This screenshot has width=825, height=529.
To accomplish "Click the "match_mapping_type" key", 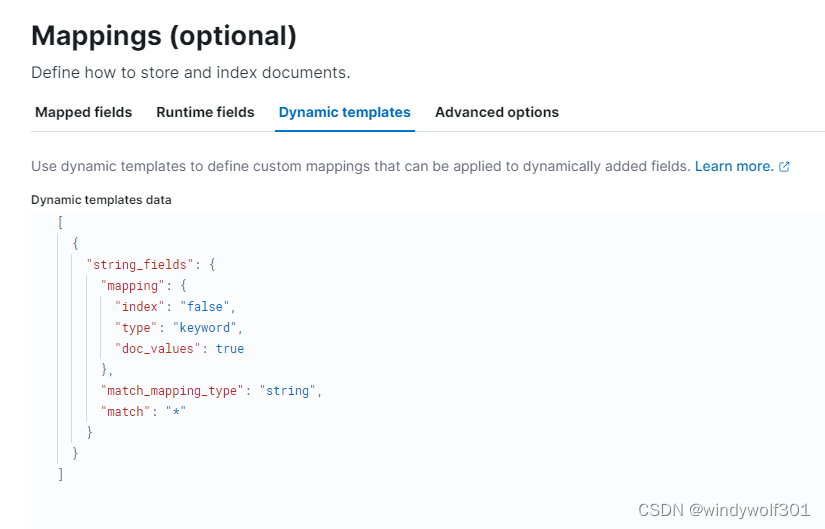I will point(173,391).
